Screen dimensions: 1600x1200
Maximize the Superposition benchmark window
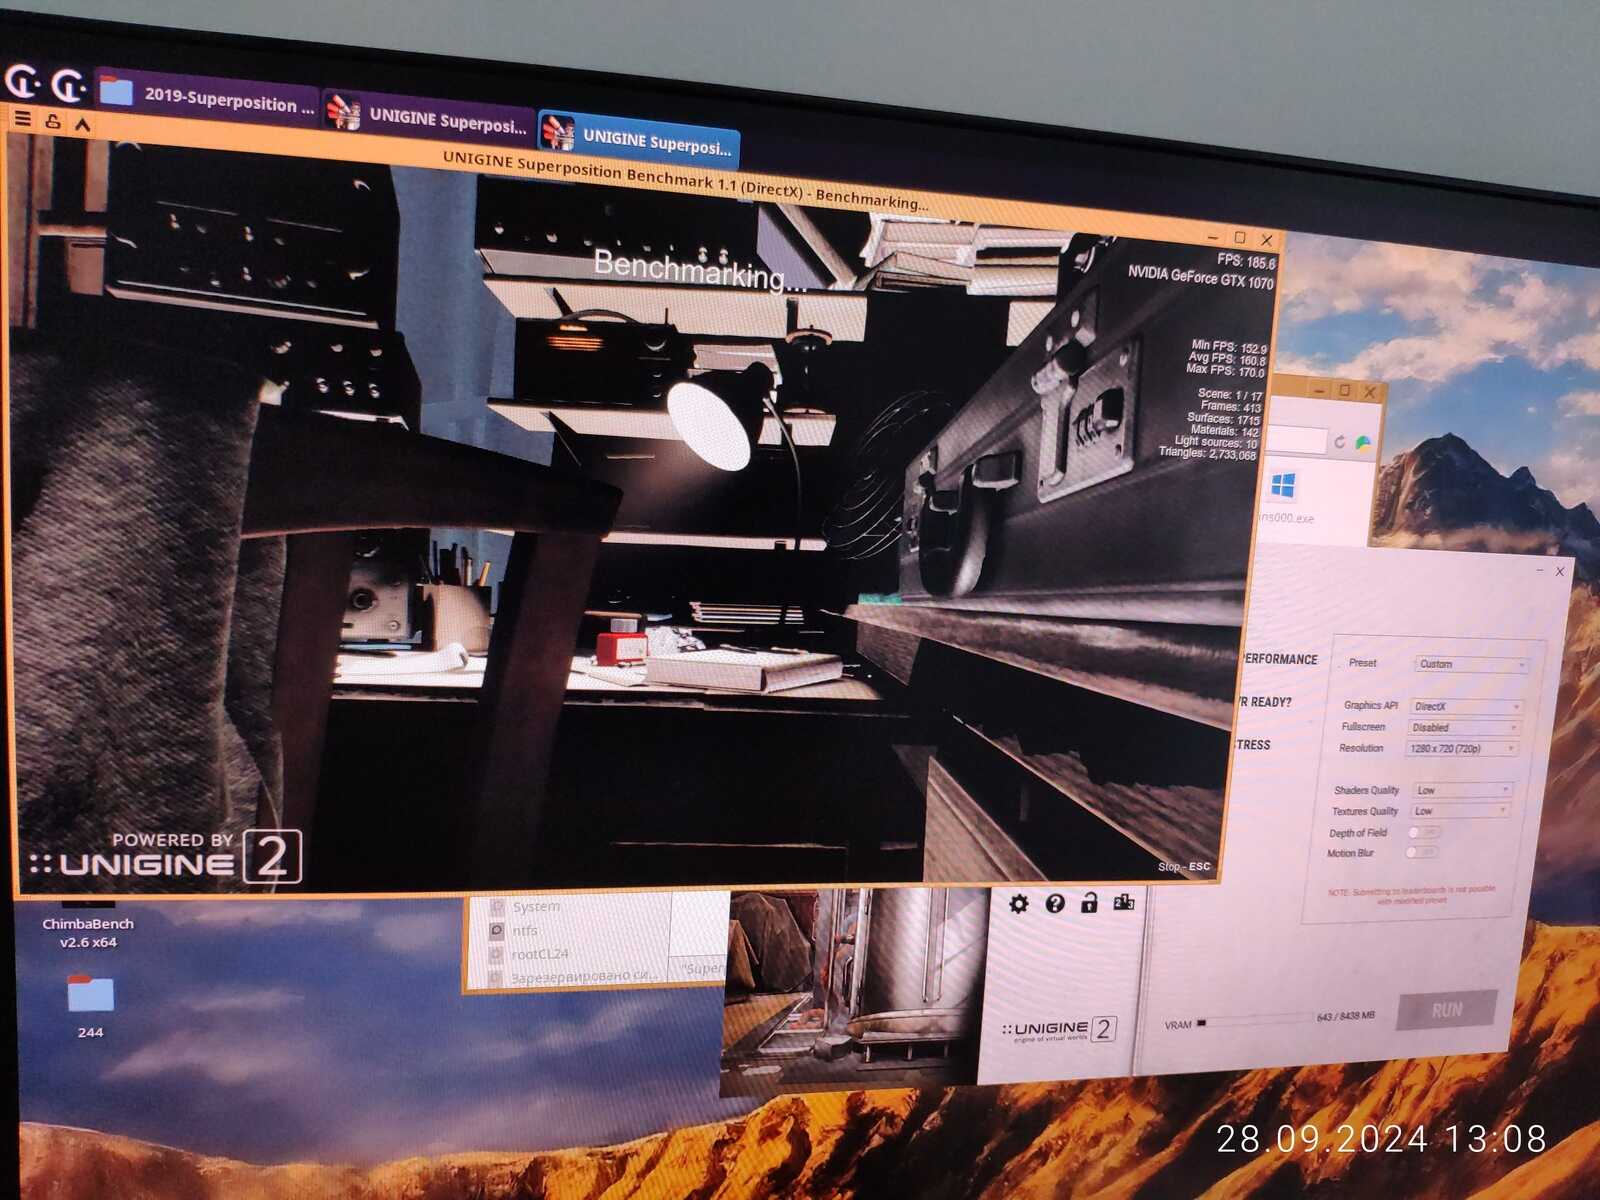click(1240, 238)
